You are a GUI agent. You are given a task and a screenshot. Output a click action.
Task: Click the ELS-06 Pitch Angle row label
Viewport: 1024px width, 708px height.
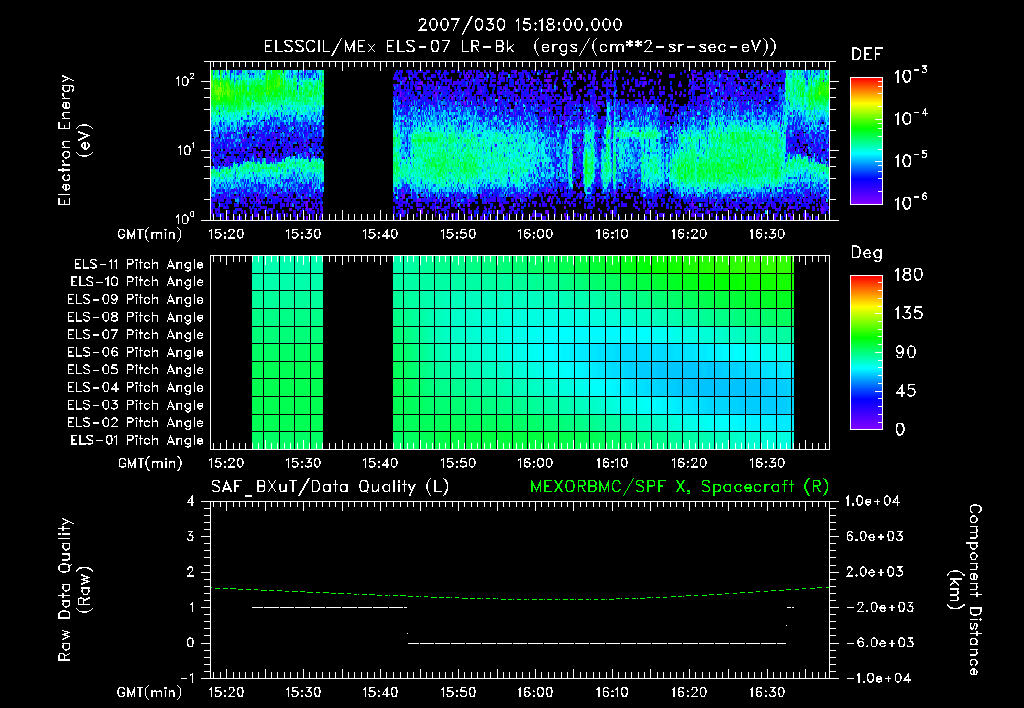coord(136,352)
